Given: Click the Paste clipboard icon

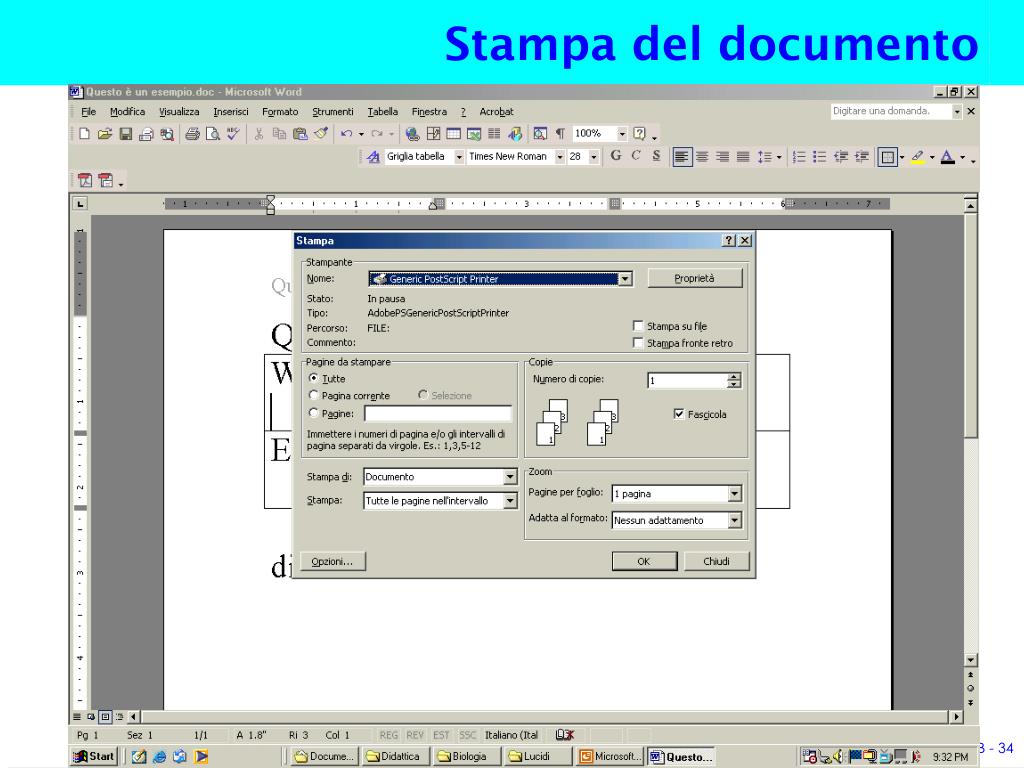Looking at the screenshot, I should click(300, 134).
